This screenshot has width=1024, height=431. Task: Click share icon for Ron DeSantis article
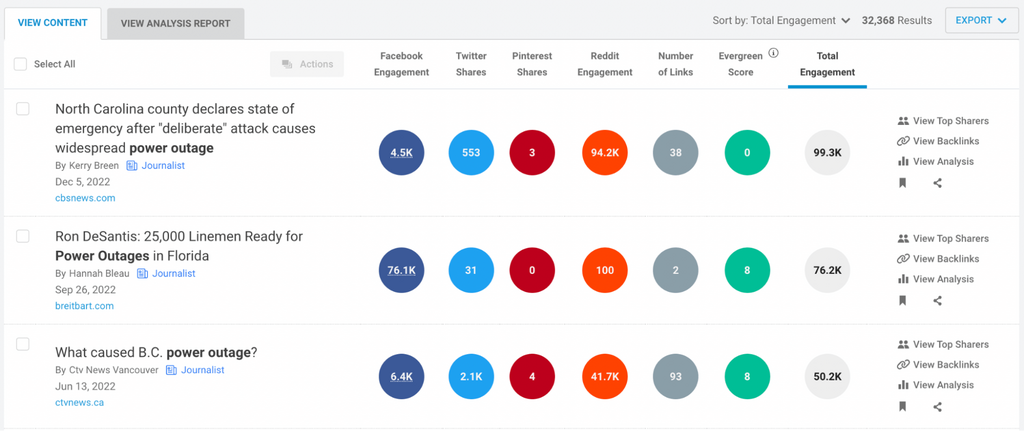coord(937,301)
